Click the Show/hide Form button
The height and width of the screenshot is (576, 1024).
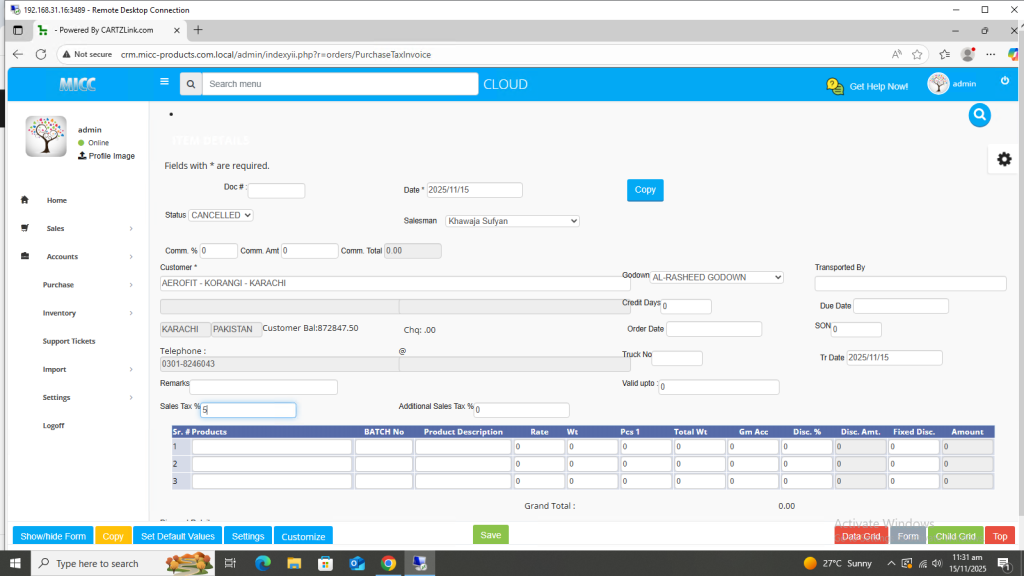pos(53,536)
